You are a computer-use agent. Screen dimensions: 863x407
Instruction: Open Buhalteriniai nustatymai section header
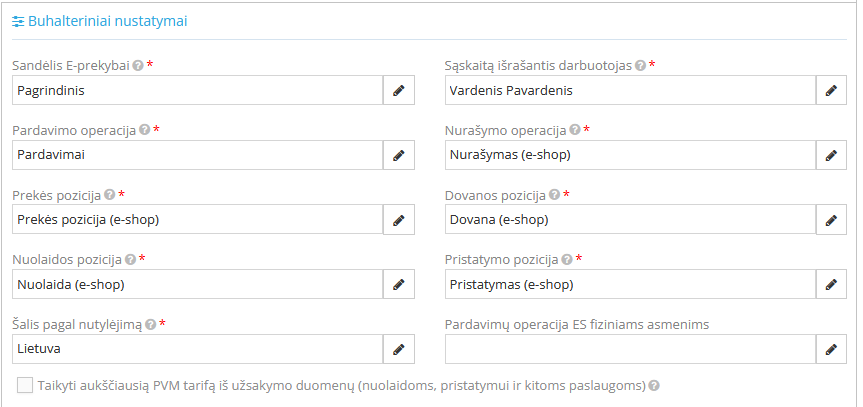point(99,20)
